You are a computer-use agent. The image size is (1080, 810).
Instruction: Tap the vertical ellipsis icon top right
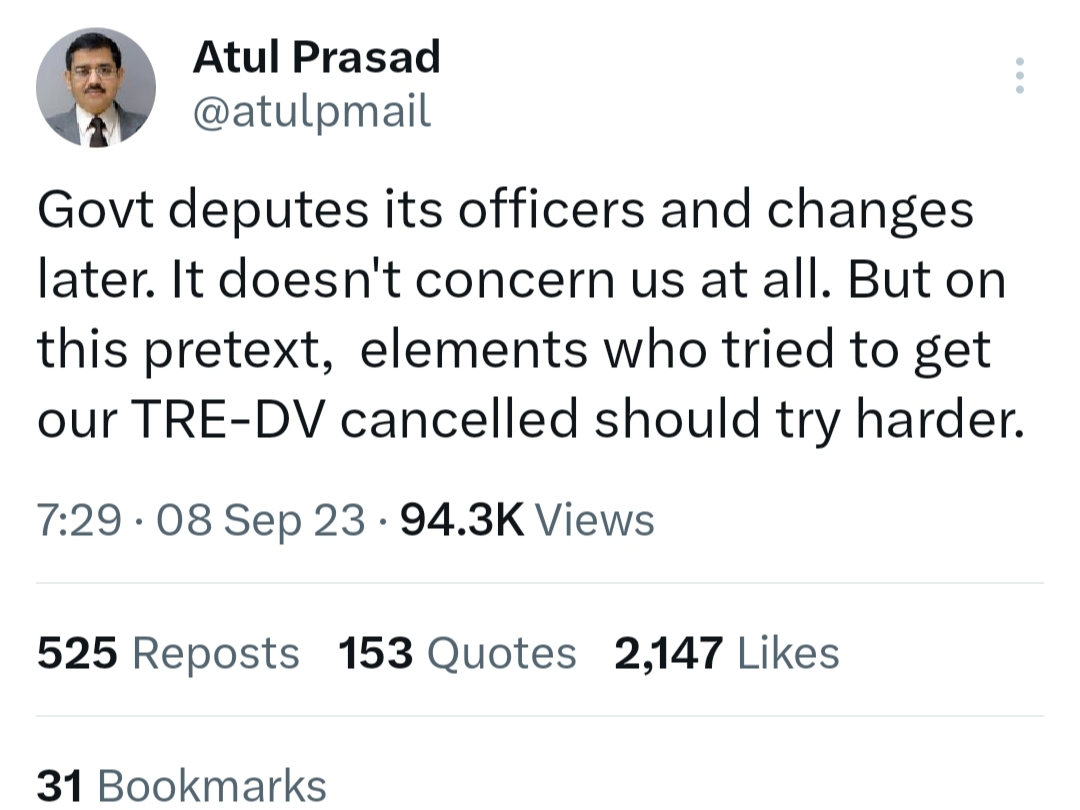[x=1020, y=75]
